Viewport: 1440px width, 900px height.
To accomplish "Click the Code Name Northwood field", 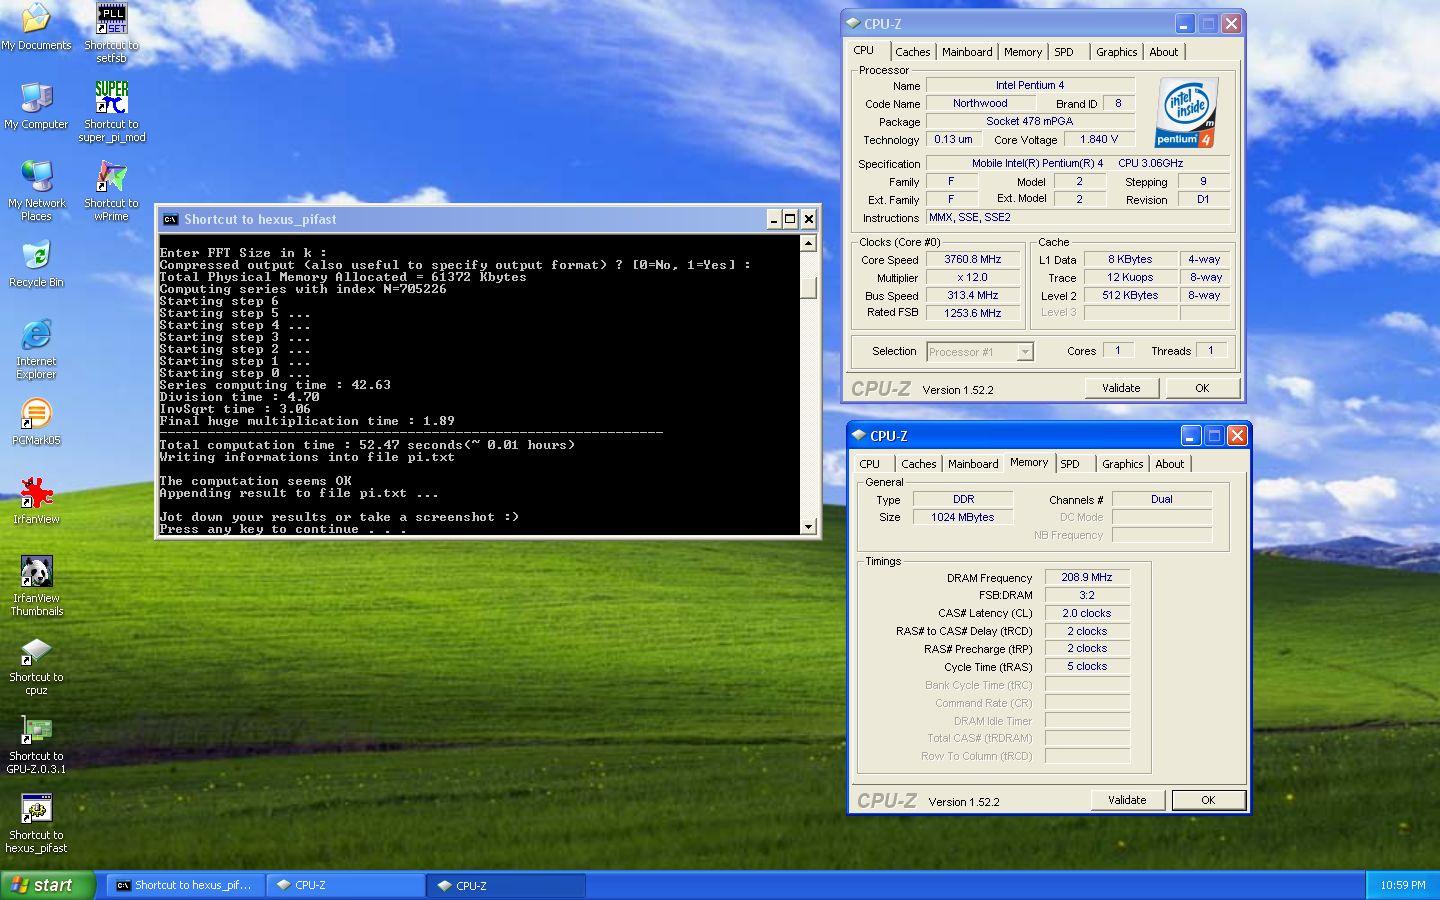I will click(980, 103).
